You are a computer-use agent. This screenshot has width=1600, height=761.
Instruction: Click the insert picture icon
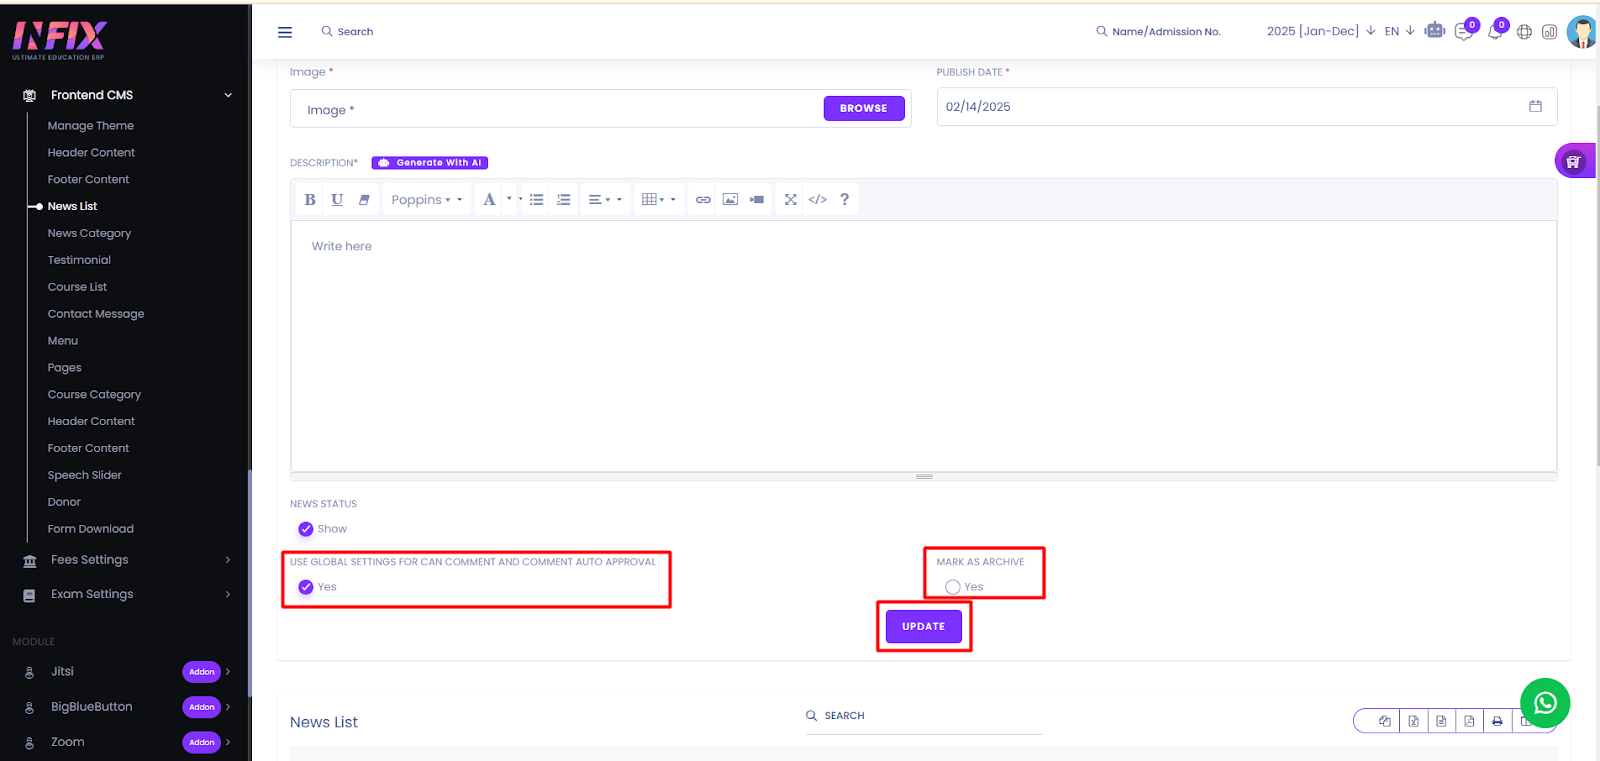[730, 200]
